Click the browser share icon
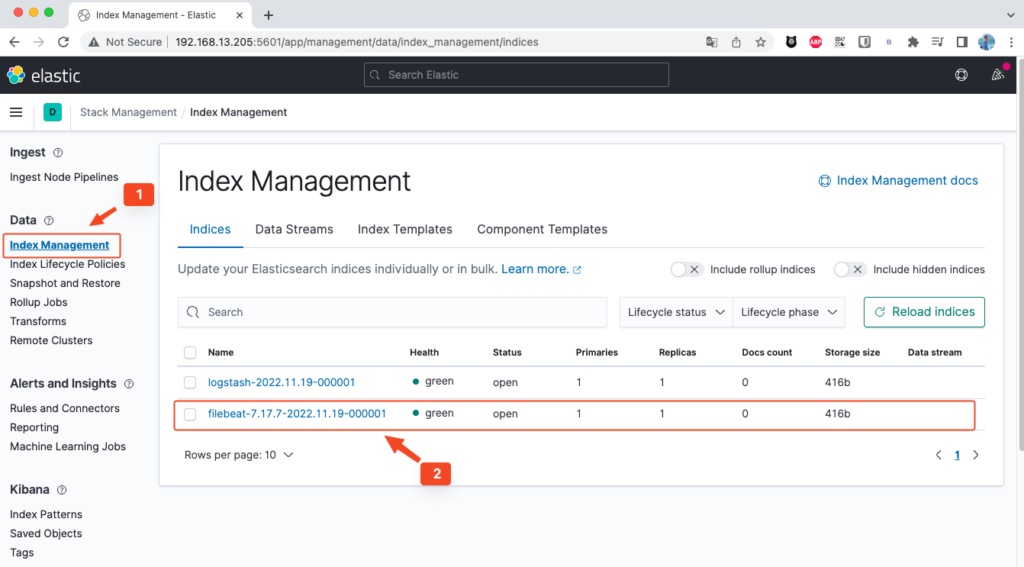Viewport: 1024px width, 567px height. (x=736, y=42)
